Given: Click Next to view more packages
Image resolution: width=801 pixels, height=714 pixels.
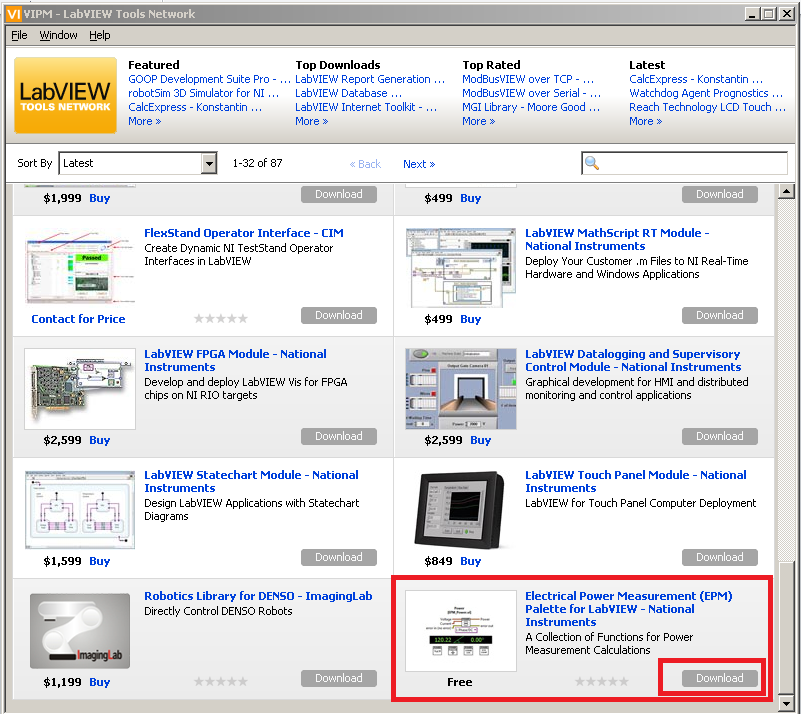Looking at the screenshot, I should (x=418, y=163).
